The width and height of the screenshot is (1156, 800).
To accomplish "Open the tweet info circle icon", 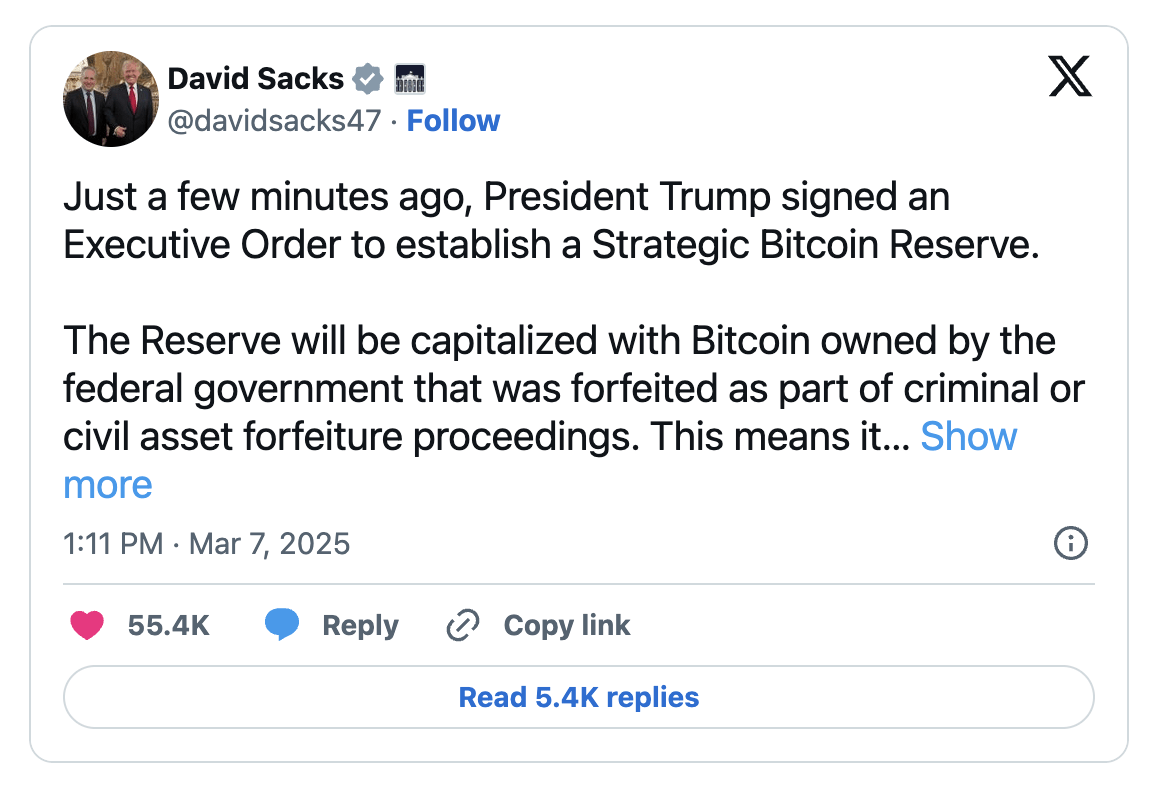I will coord(1070,544).
